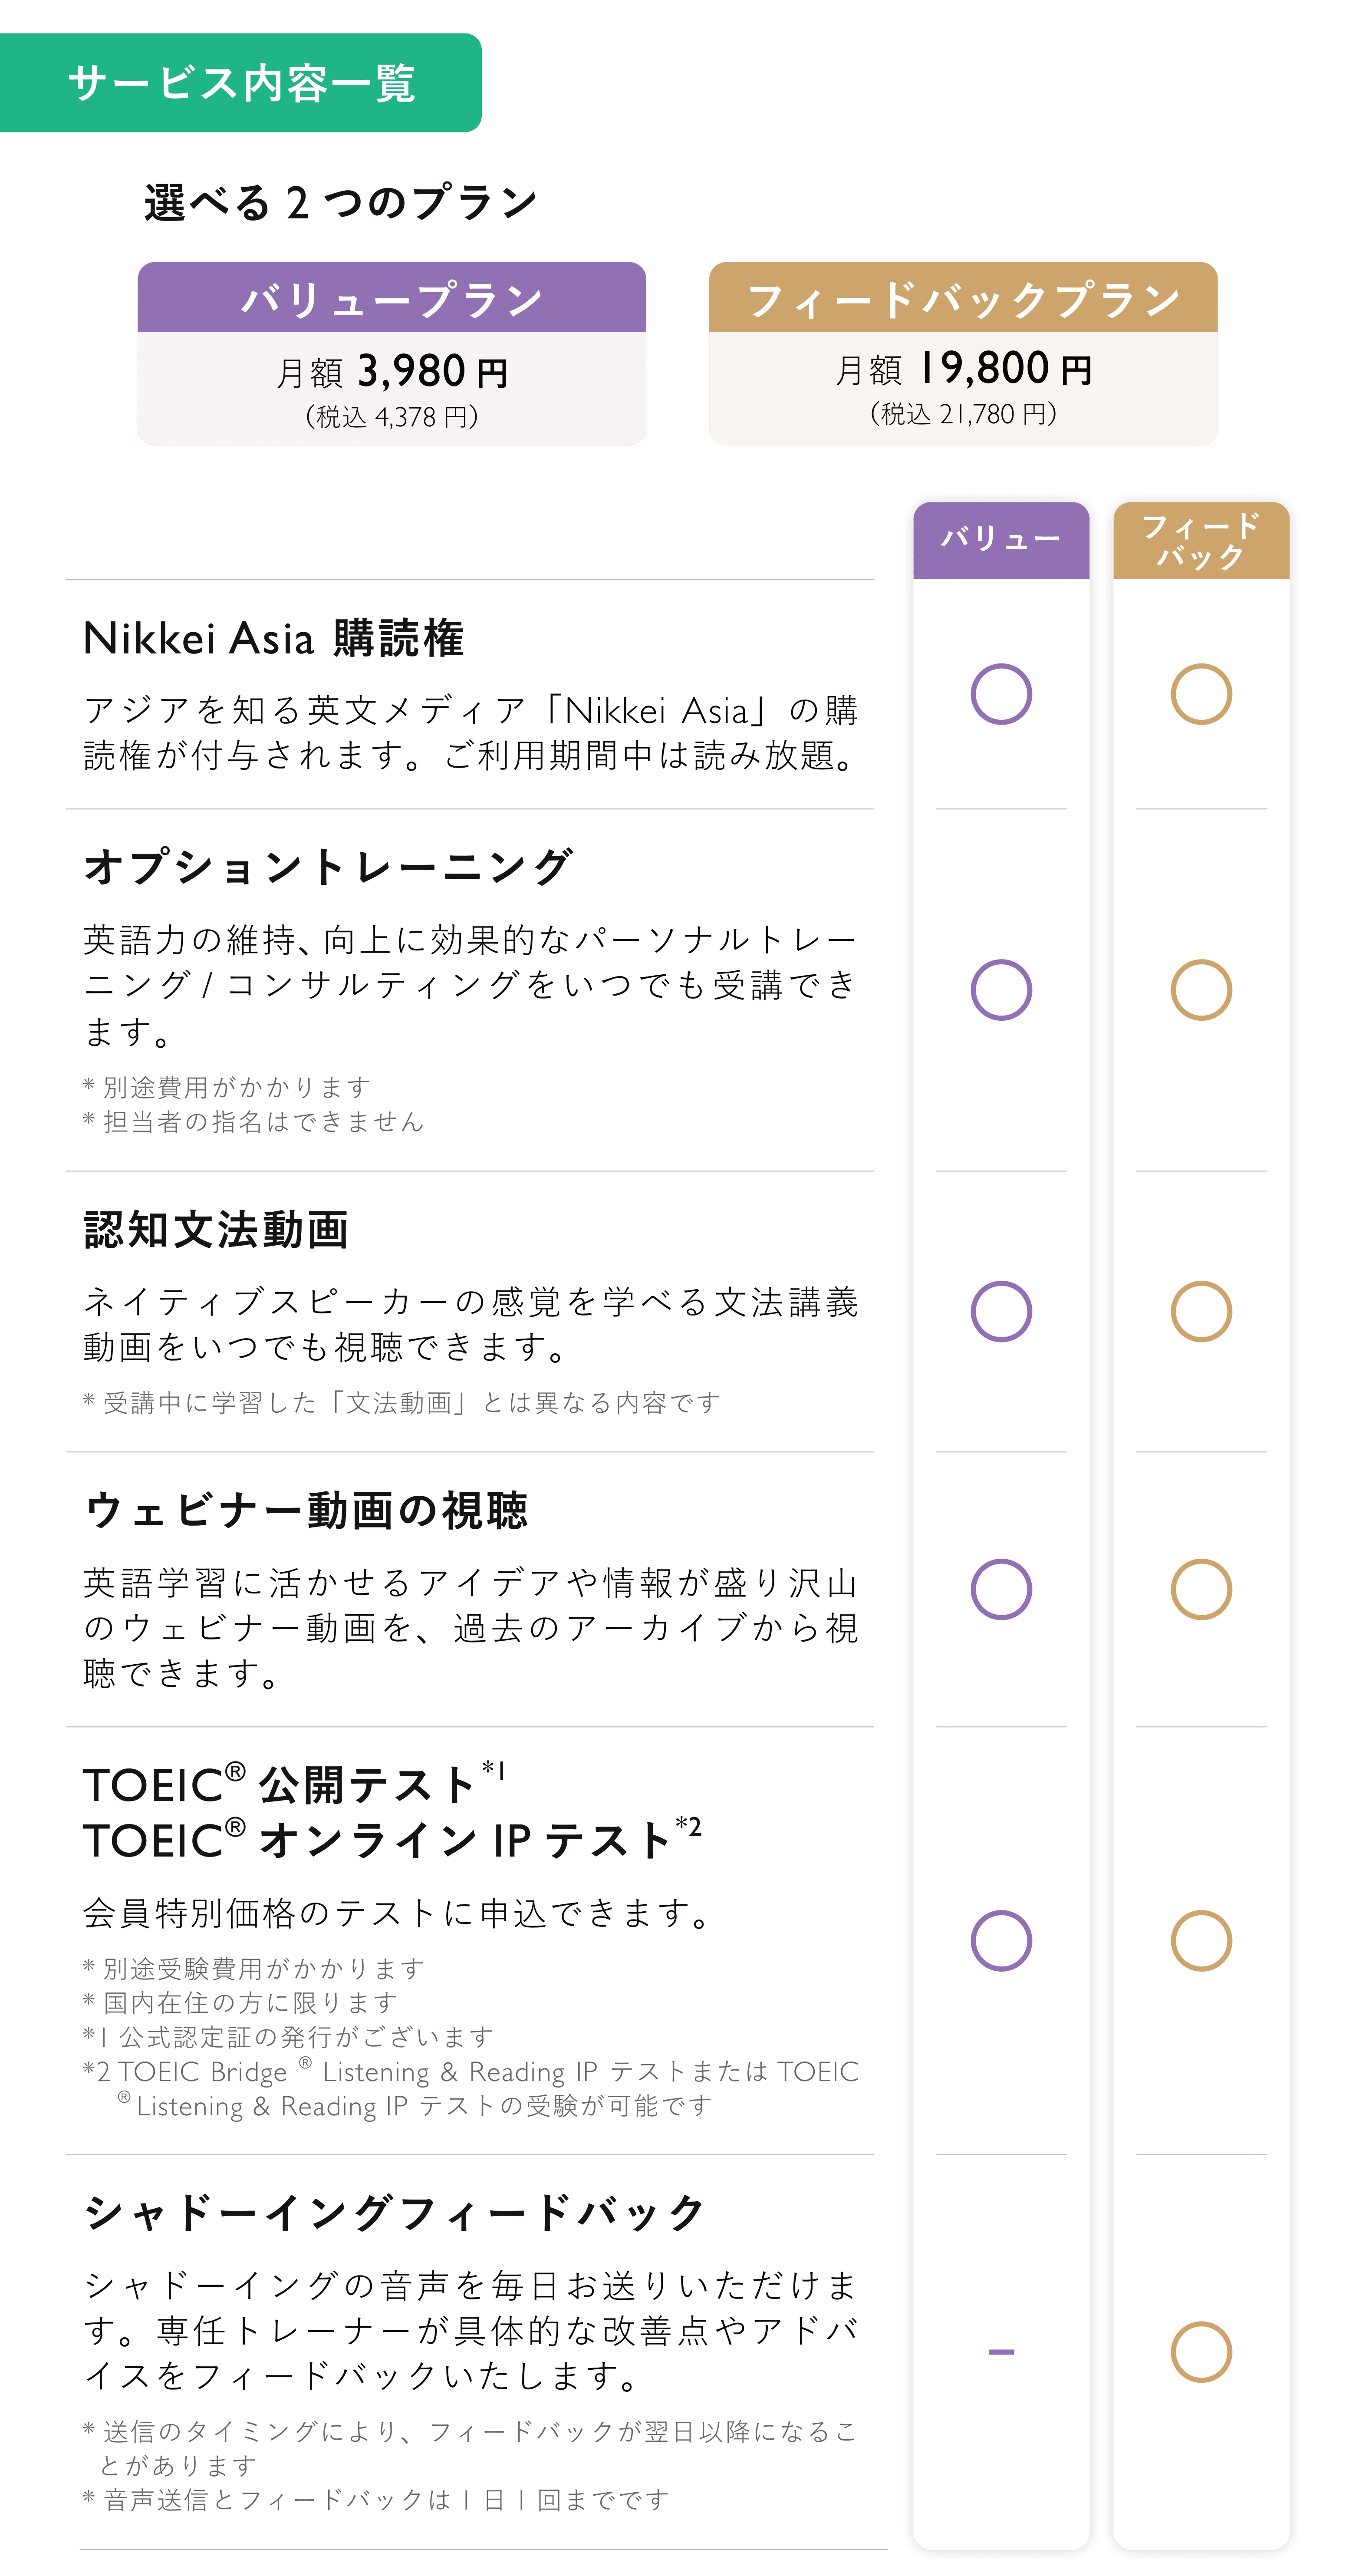1356x2576 pixels.
Task: Click the purple dash for シャドーイングフィードバック
Action: [x=1000, y=2351]
